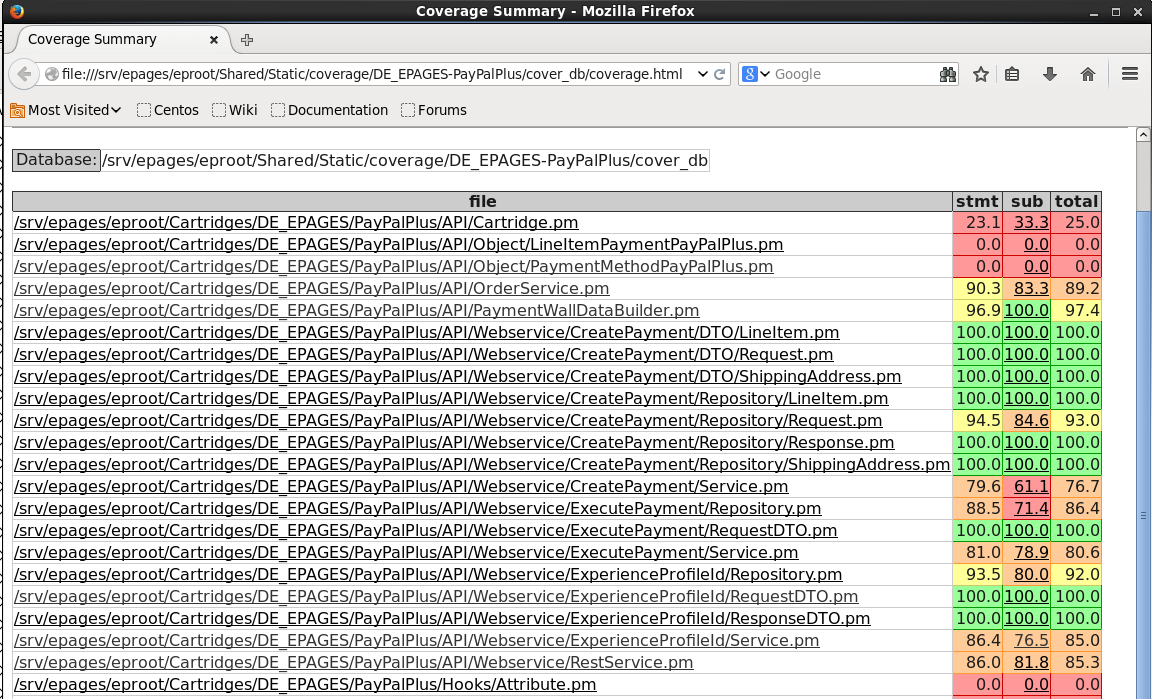Bookmark this page with the star icon
The height and width of the screenshot is (699, 1152).
pyautogui.click(x=981, y=74)
